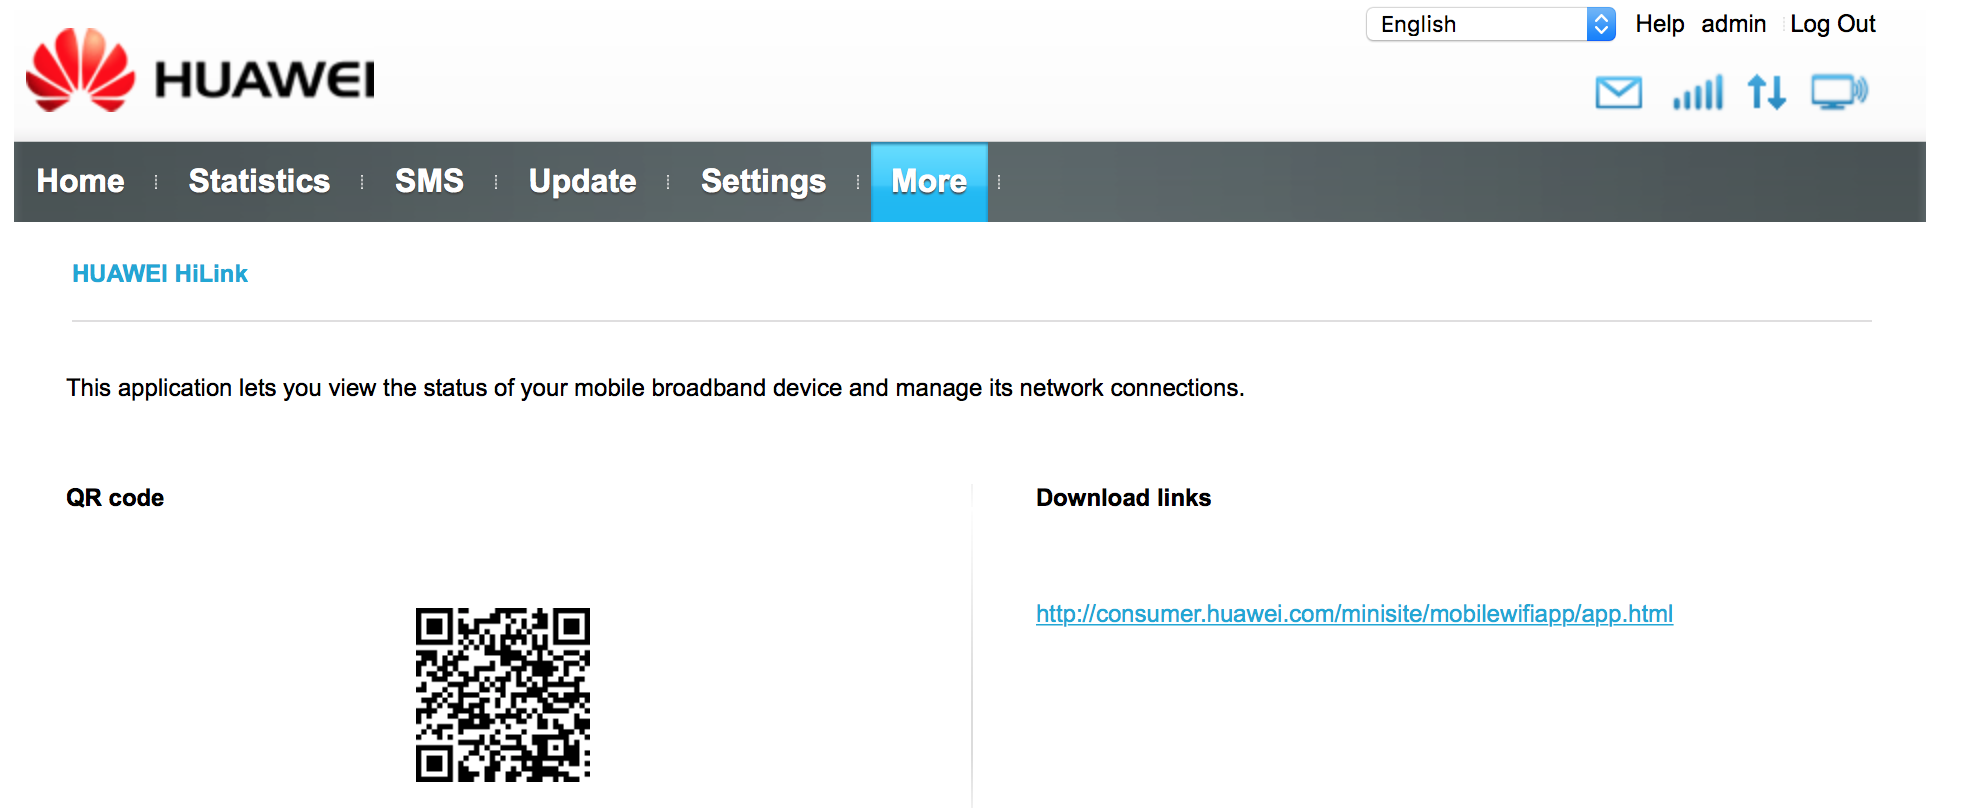Click the 'QR code' heading text

[x=115, y=498]
